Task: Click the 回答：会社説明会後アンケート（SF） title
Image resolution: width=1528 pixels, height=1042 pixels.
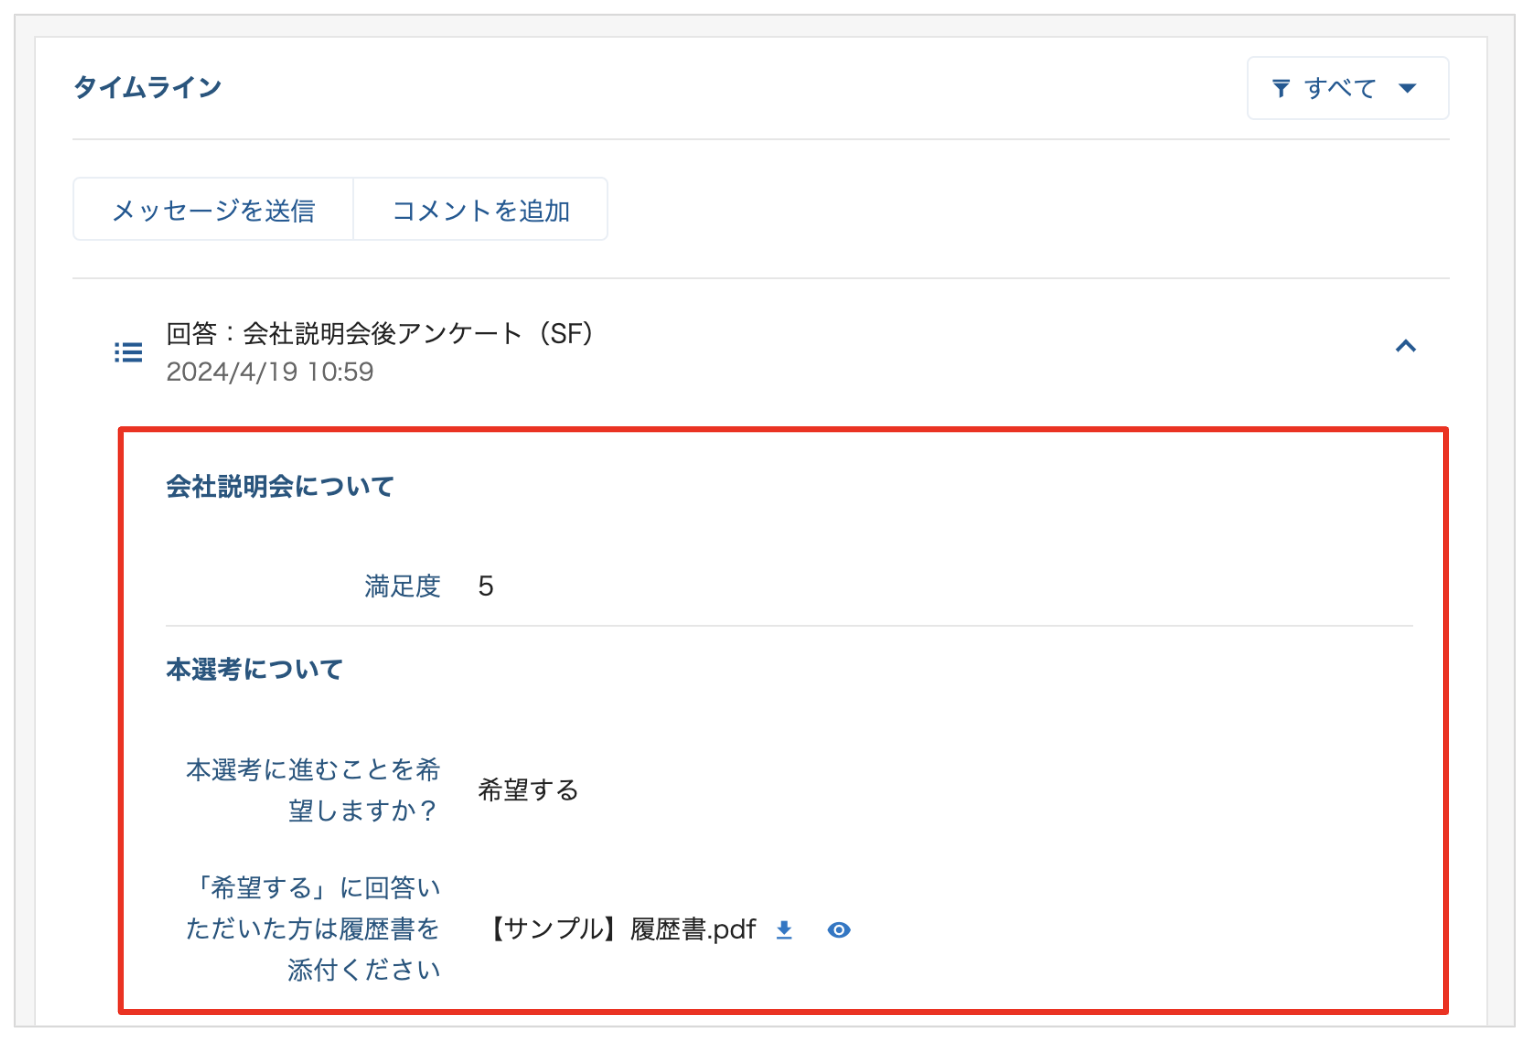Action: [x=380, y=333]
